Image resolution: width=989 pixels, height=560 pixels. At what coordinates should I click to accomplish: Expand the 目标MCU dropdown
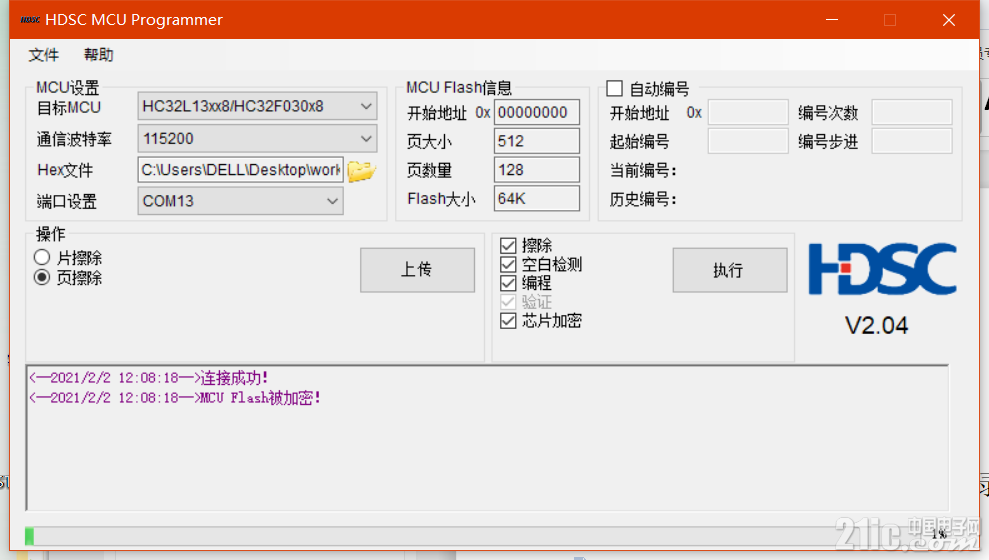(257, 106)
